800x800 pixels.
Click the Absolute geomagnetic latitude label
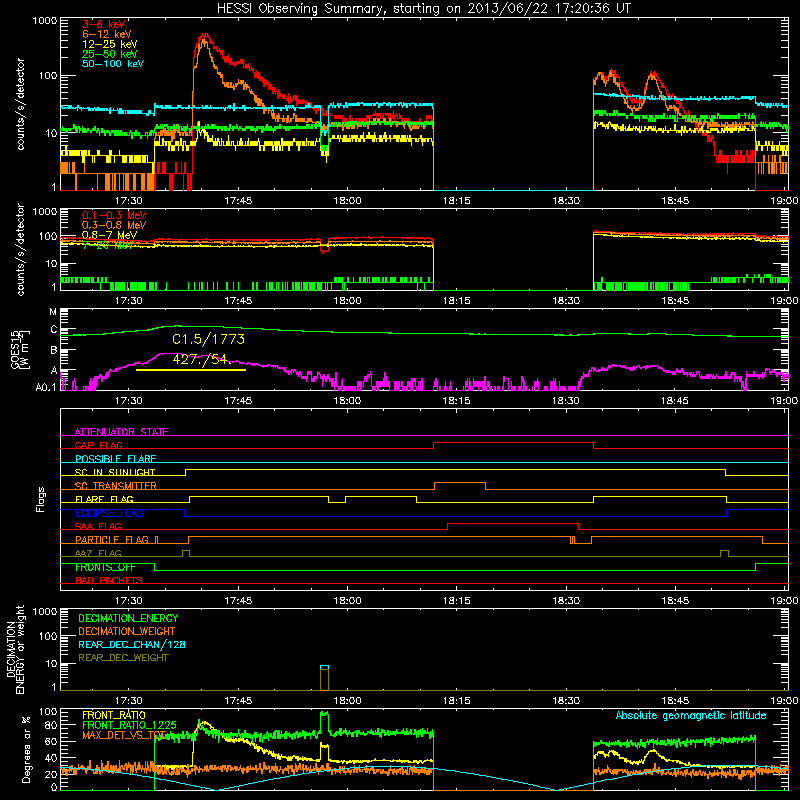[x=691, y=715]
